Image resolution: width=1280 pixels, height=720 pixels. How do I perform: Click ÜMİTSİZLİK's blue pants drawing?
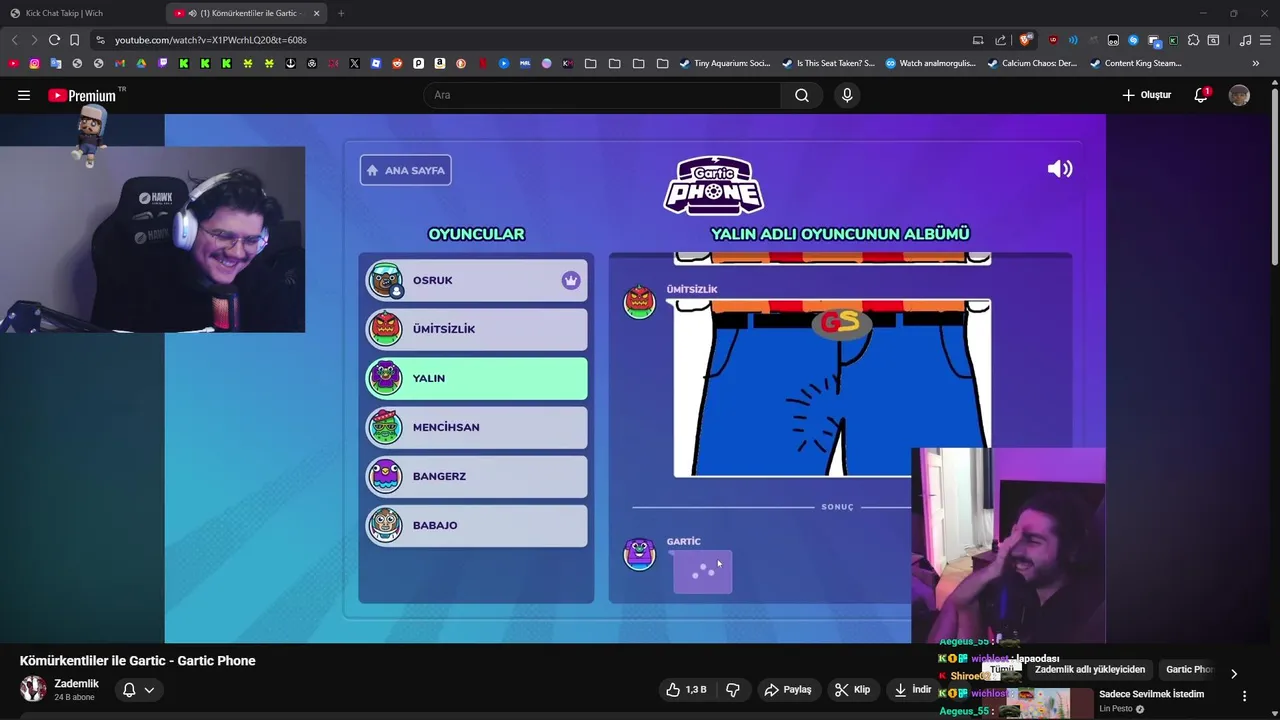(832, 388)
